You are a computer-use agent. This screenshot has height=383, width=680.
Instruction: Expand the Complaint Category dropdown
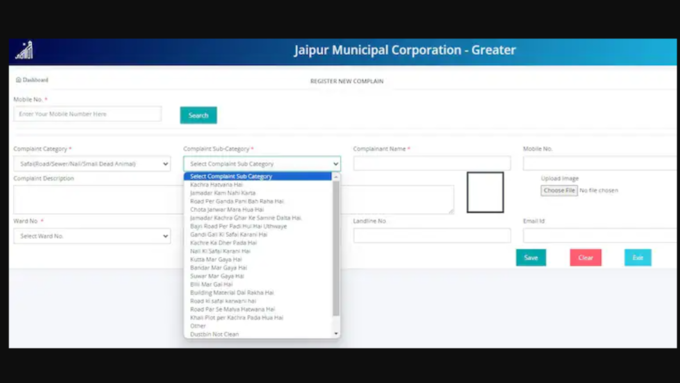point(92,164)
